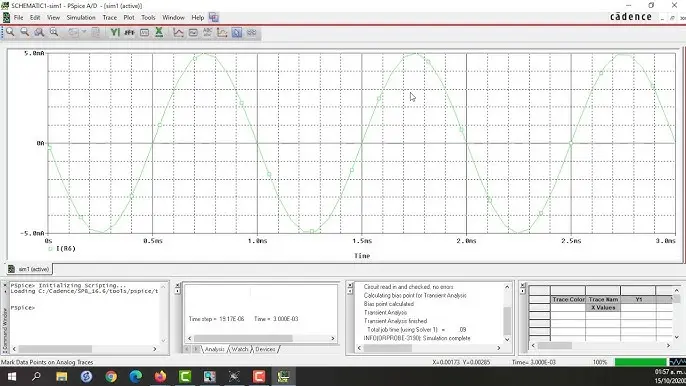Image resolution: width=686 pixels, height=386 pixels.
Task: Toggle the log Y axis icon
Action: [115, 32]
